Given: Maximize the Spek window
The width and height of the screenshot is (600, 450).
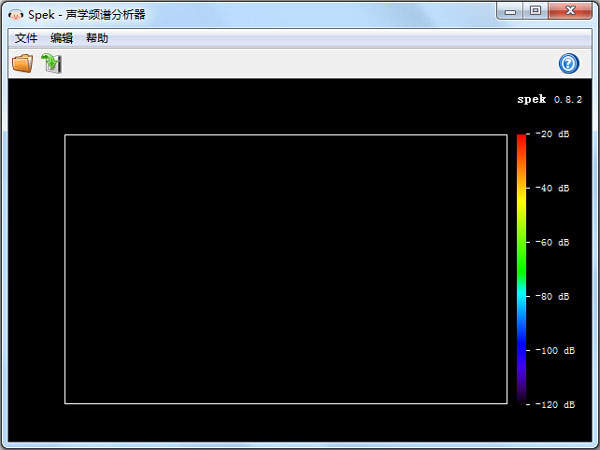Looking at the screenshot, I should 536,12.
